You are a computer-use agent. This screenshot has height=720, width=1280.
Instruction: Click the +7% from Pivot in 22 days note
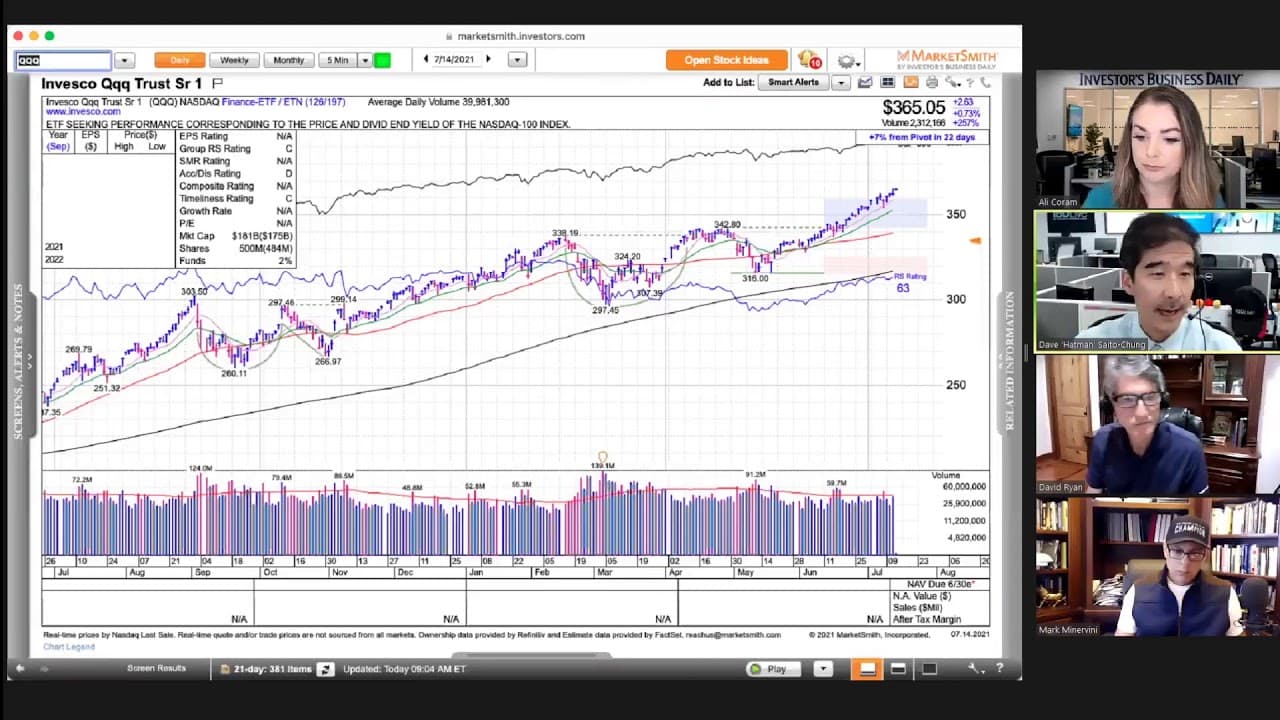coord(921,137)
